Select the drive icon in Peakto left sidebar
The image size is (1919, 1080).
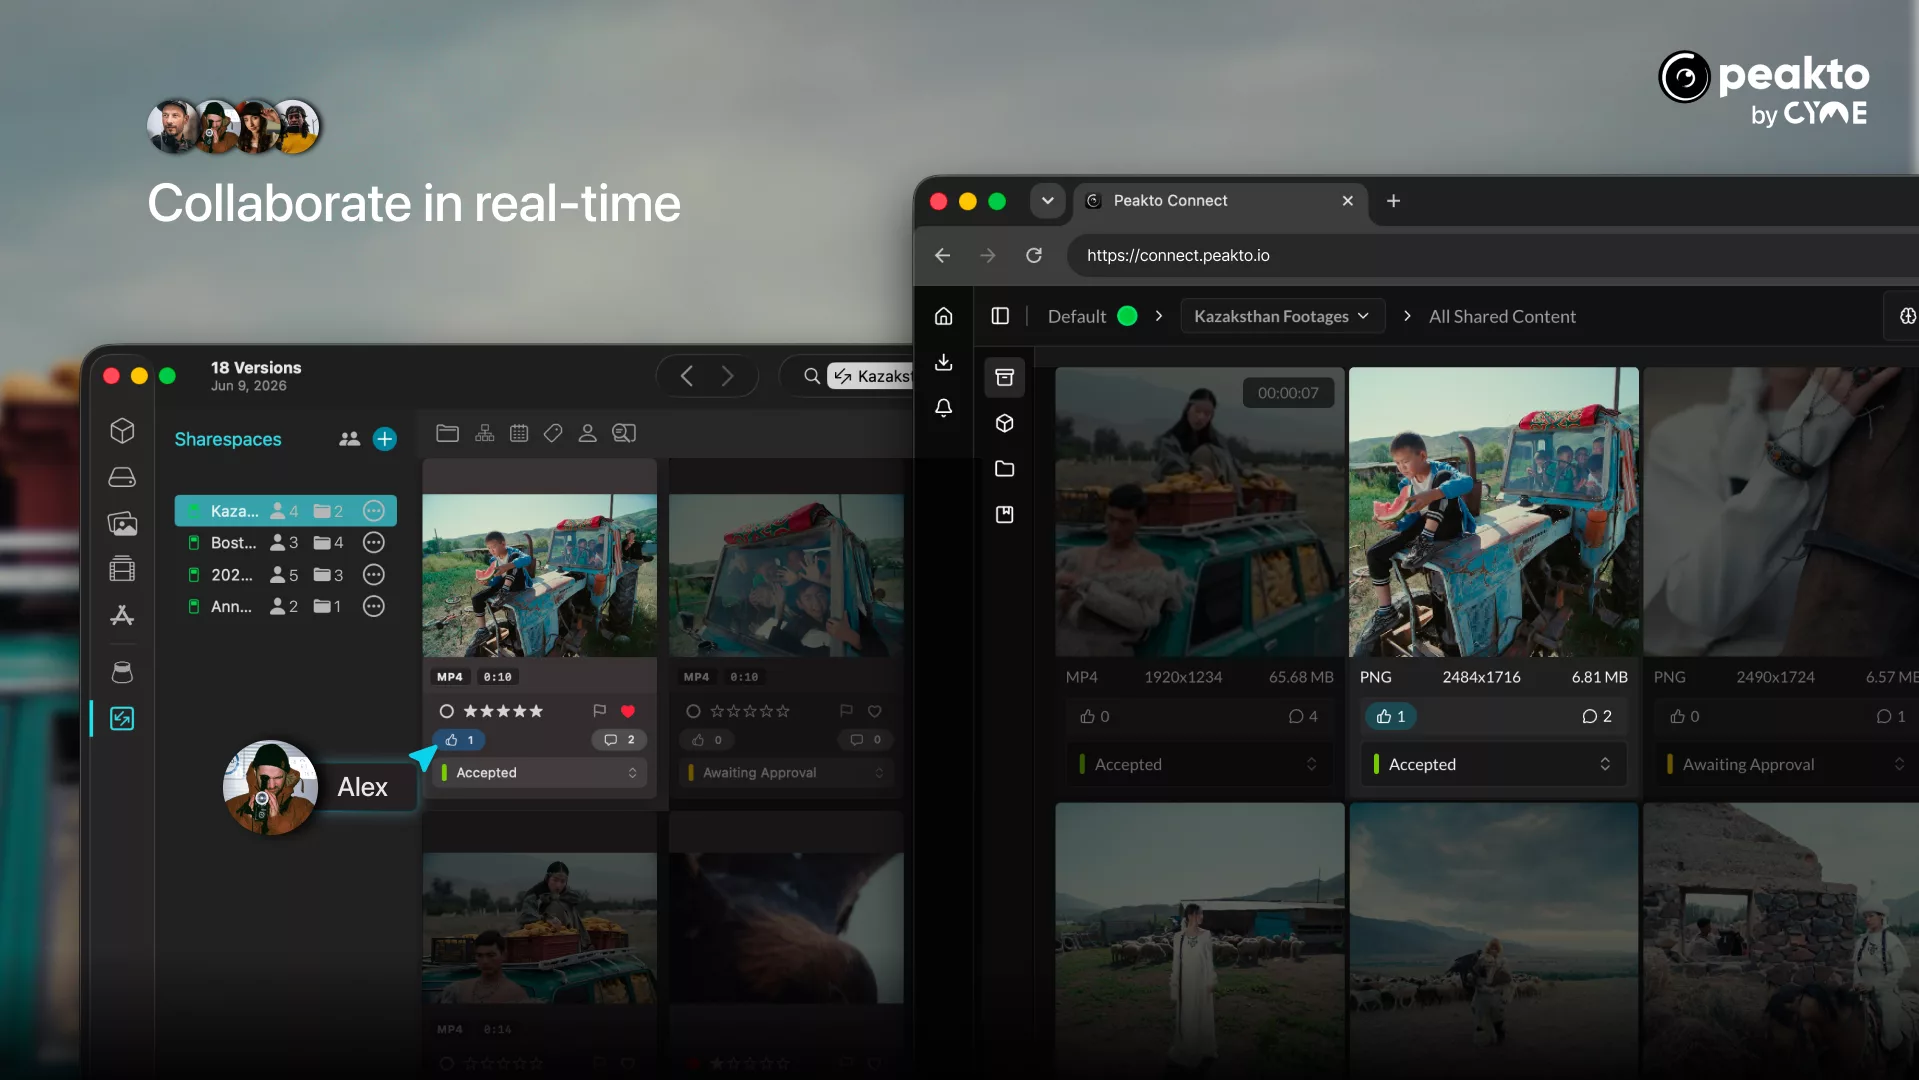(x=122, y=477)
